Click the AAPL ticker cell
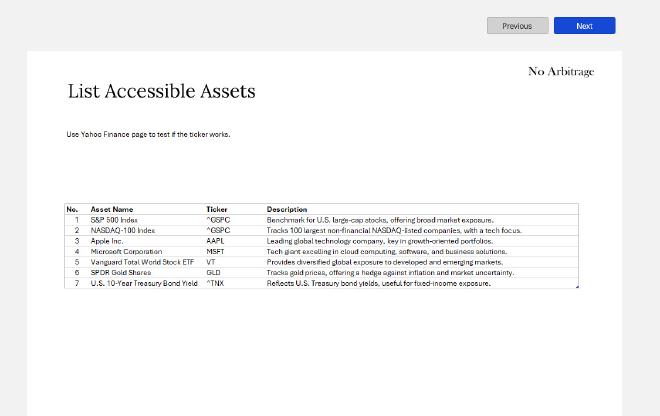Viewport: 660px width, 416px height. point(216,241)
